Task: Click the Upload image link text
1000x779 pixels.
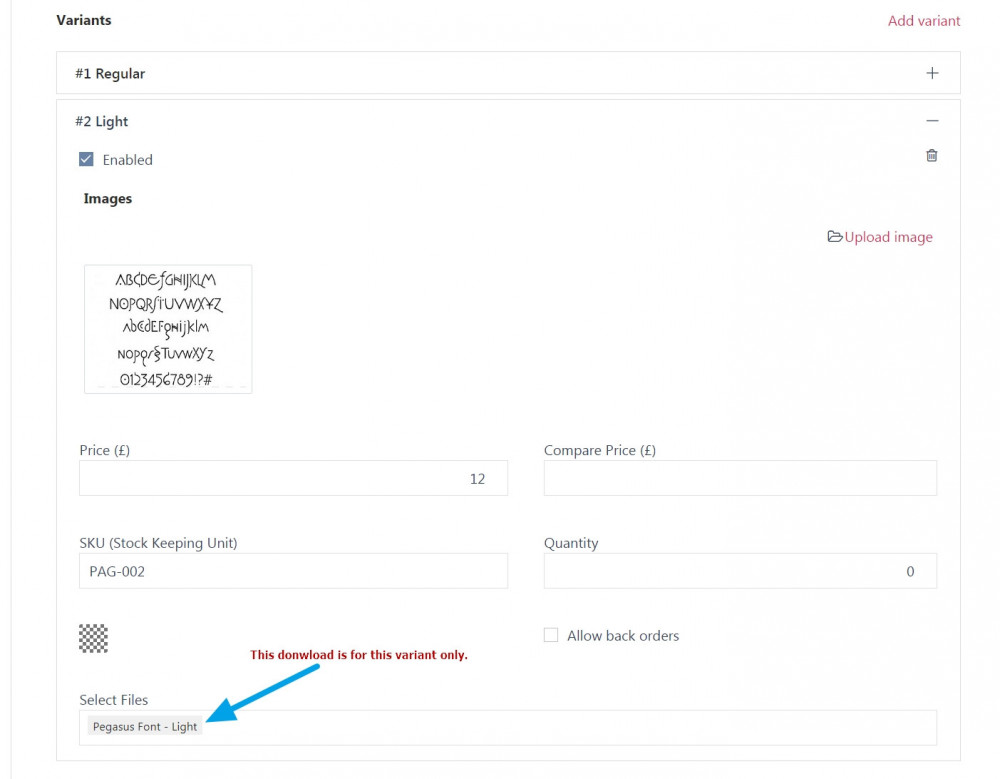Action: [x=888, y=237]
